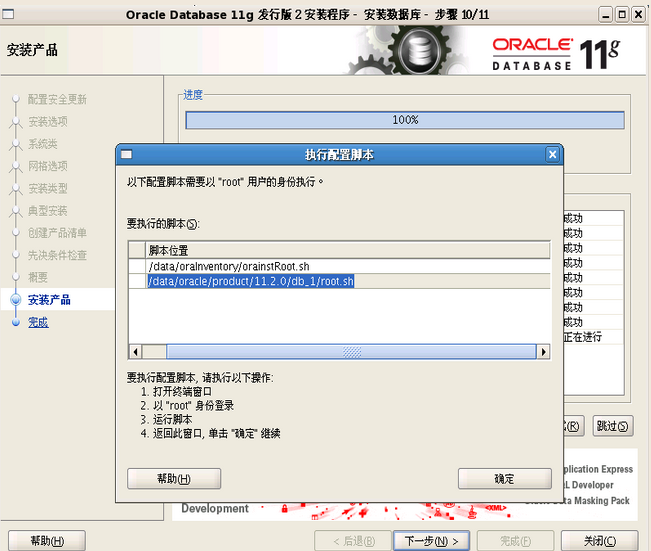The width and height of the screenshot is (651, 551).
Task: Click the 脚本位置 column header
Action: coord(348,250)
